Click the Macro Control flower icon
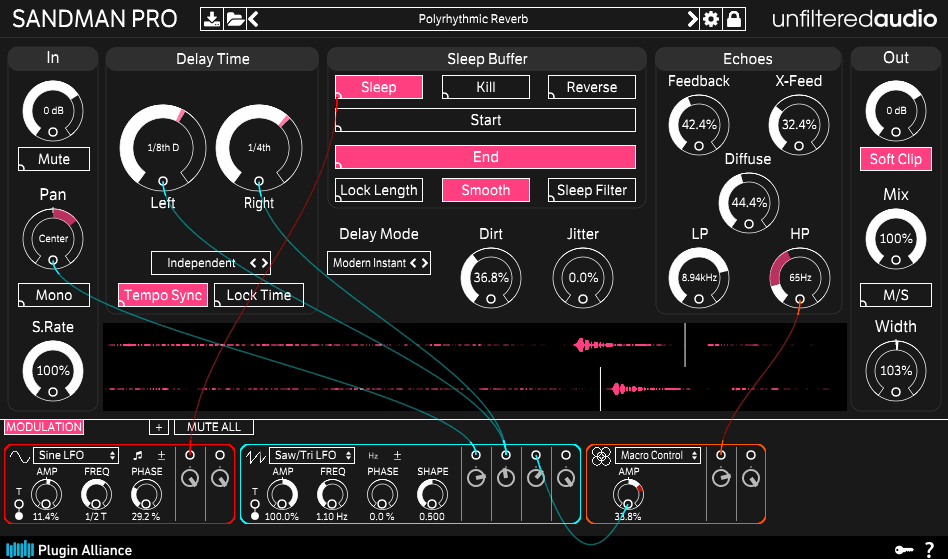 pyautogui.click(x=601, y=456)
